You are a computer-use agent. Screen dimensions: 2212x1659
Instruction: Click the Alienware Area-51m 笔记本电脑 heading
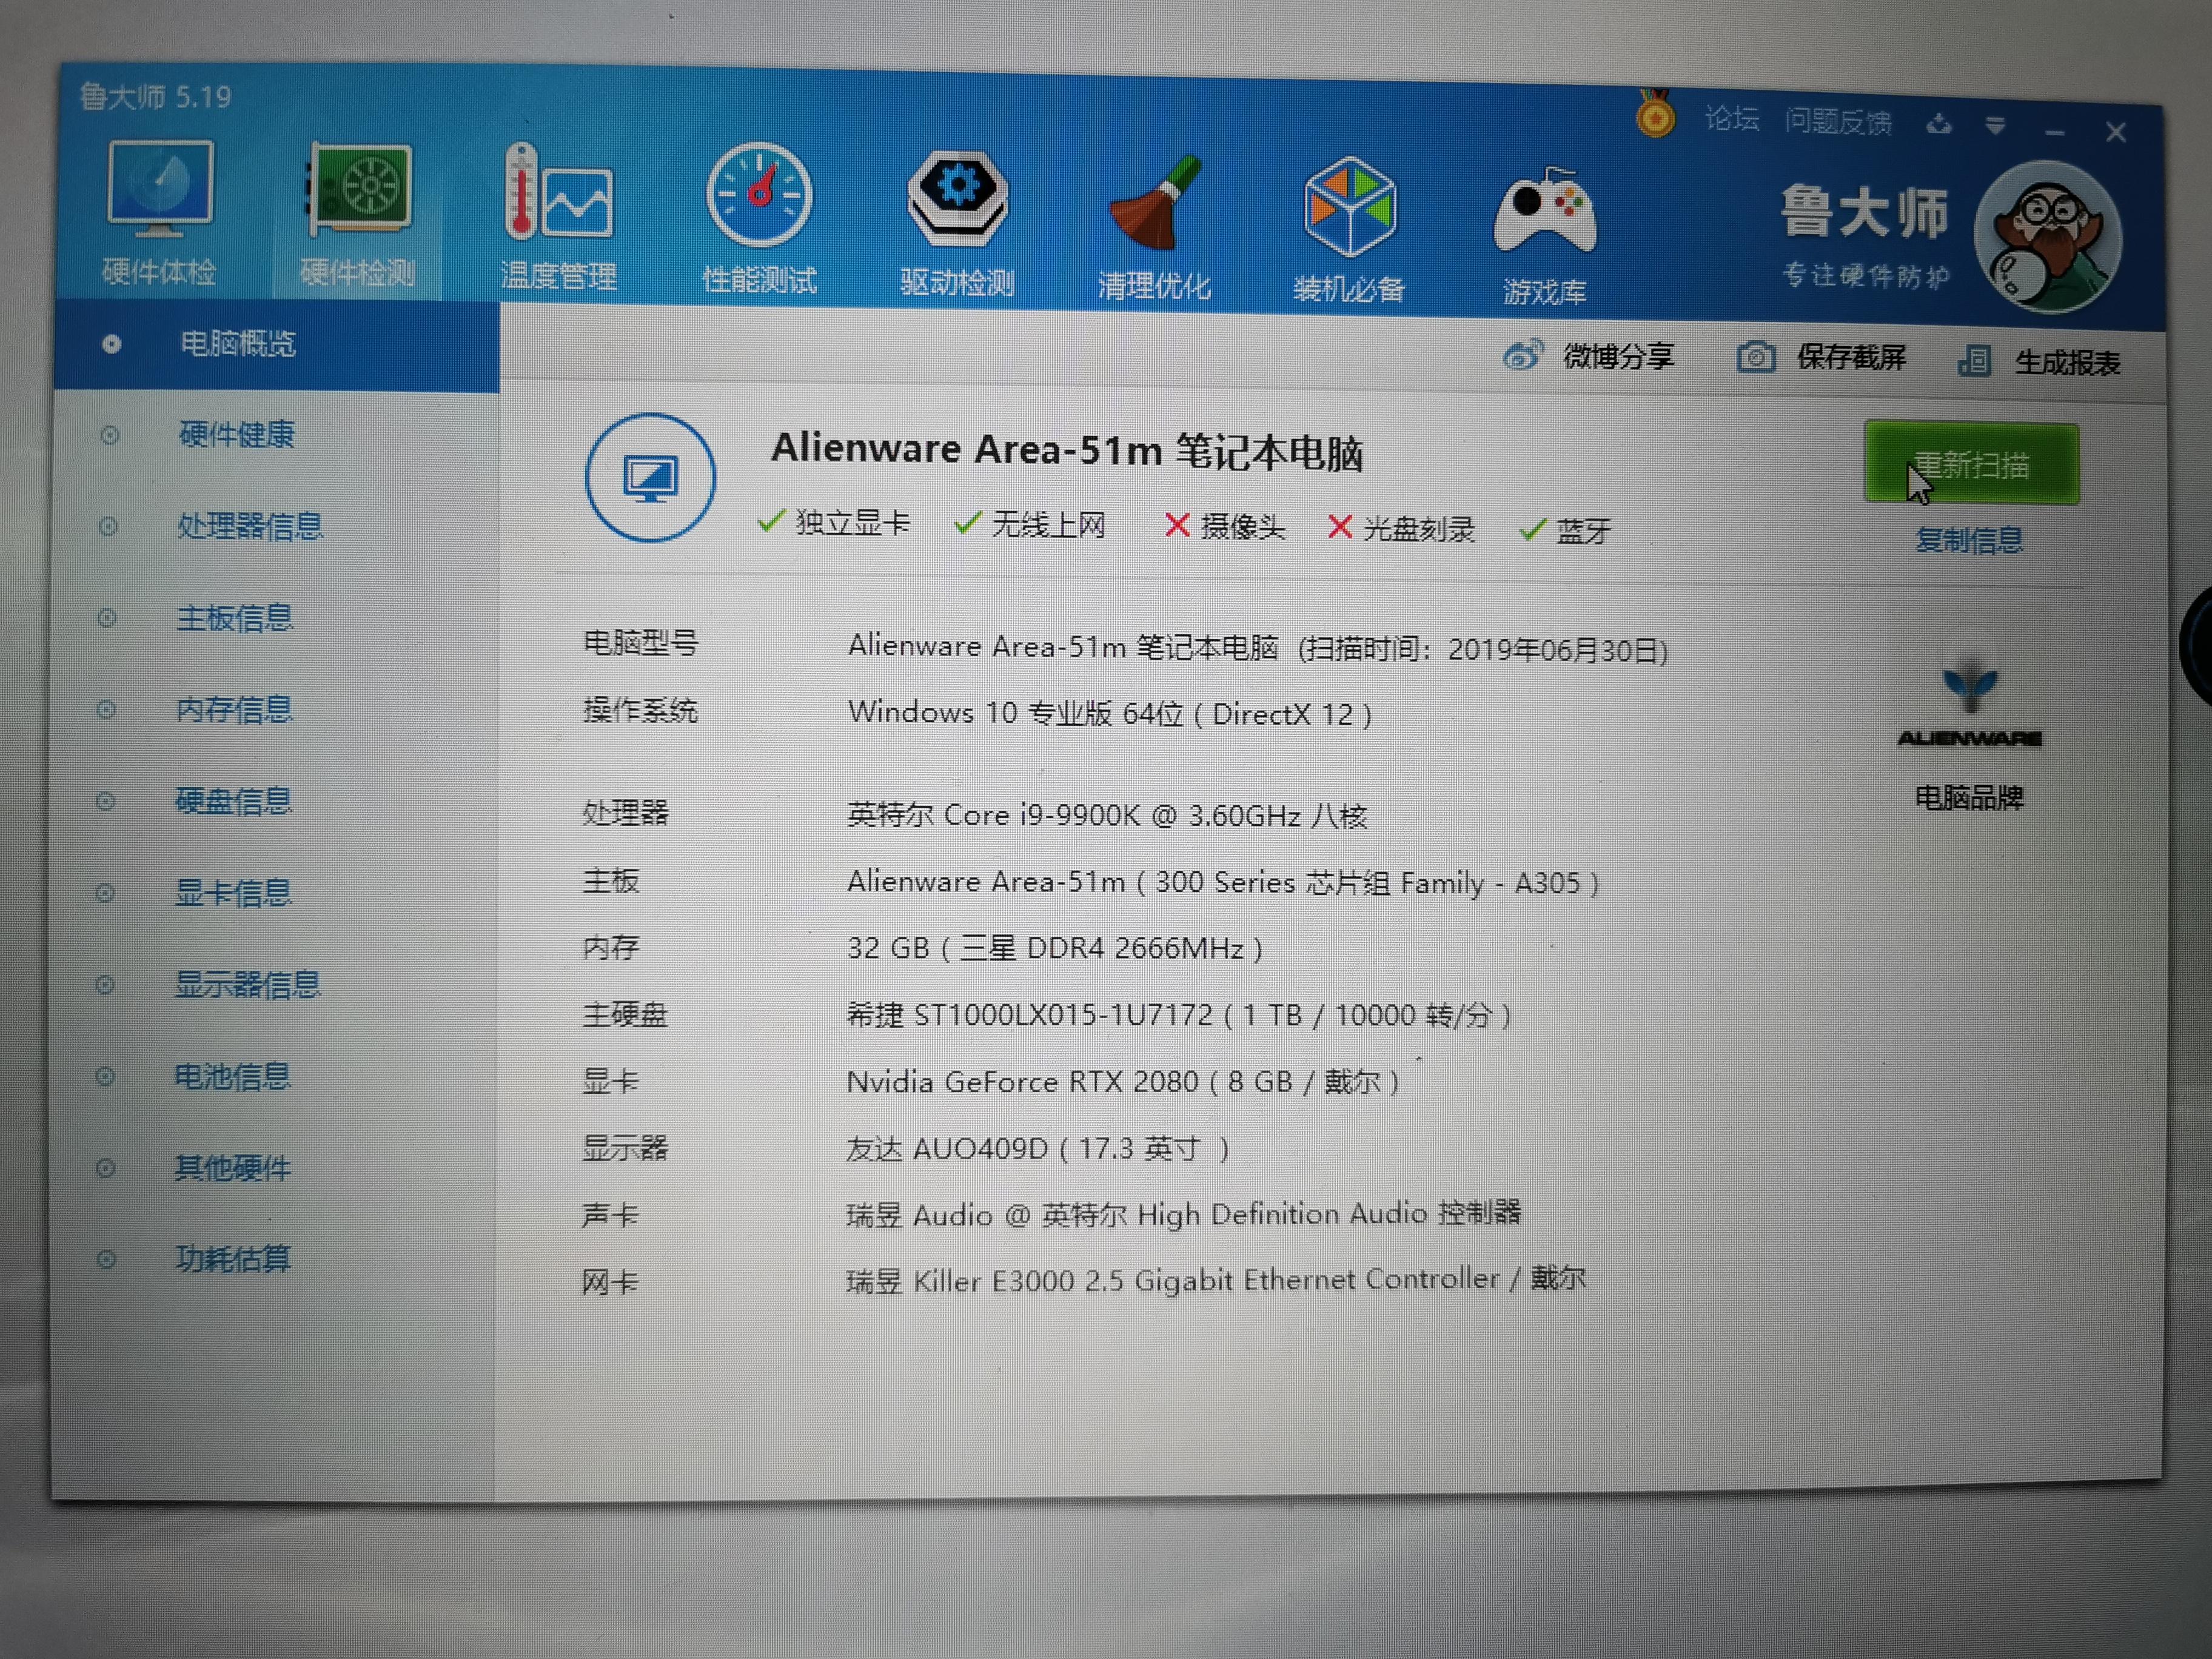tap(1067, 451)
